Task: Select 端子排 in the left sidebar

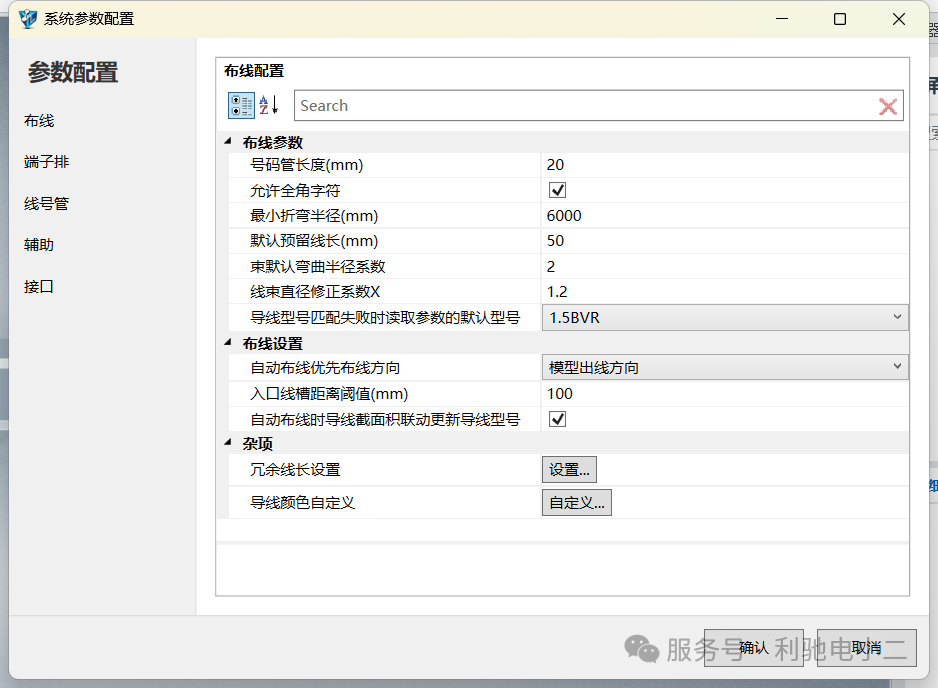Action: tap(47, 162)
